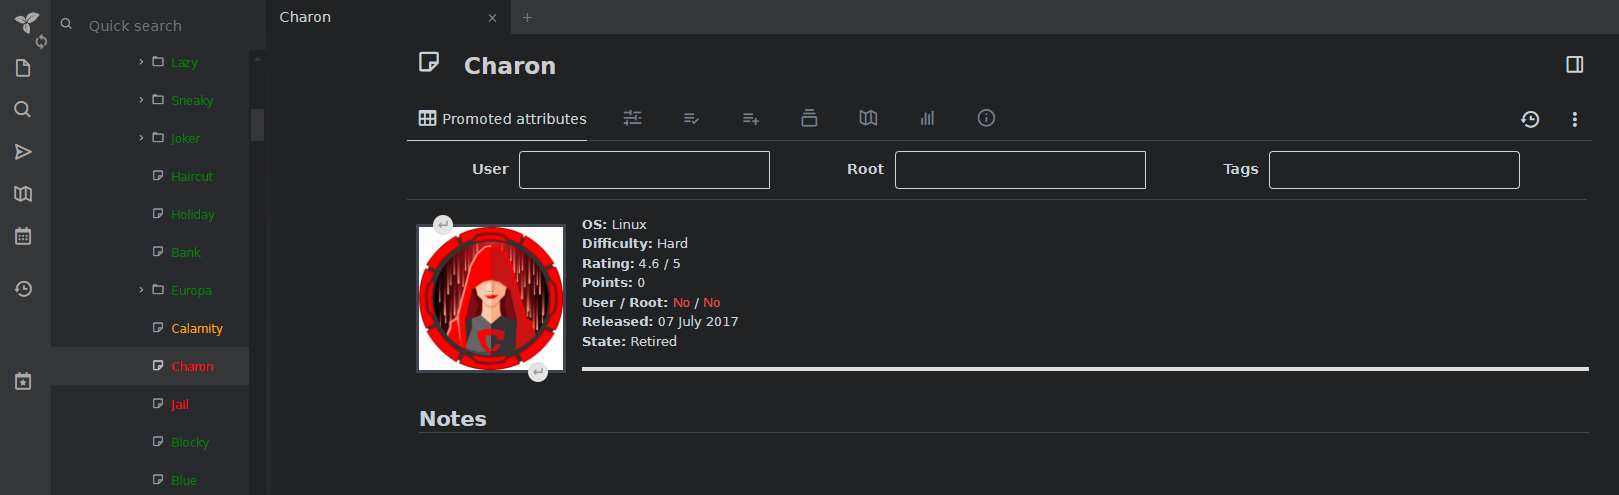Select the Promoted attributes tab
This screenshot has height=495, width=1619.
coord(502,118)
